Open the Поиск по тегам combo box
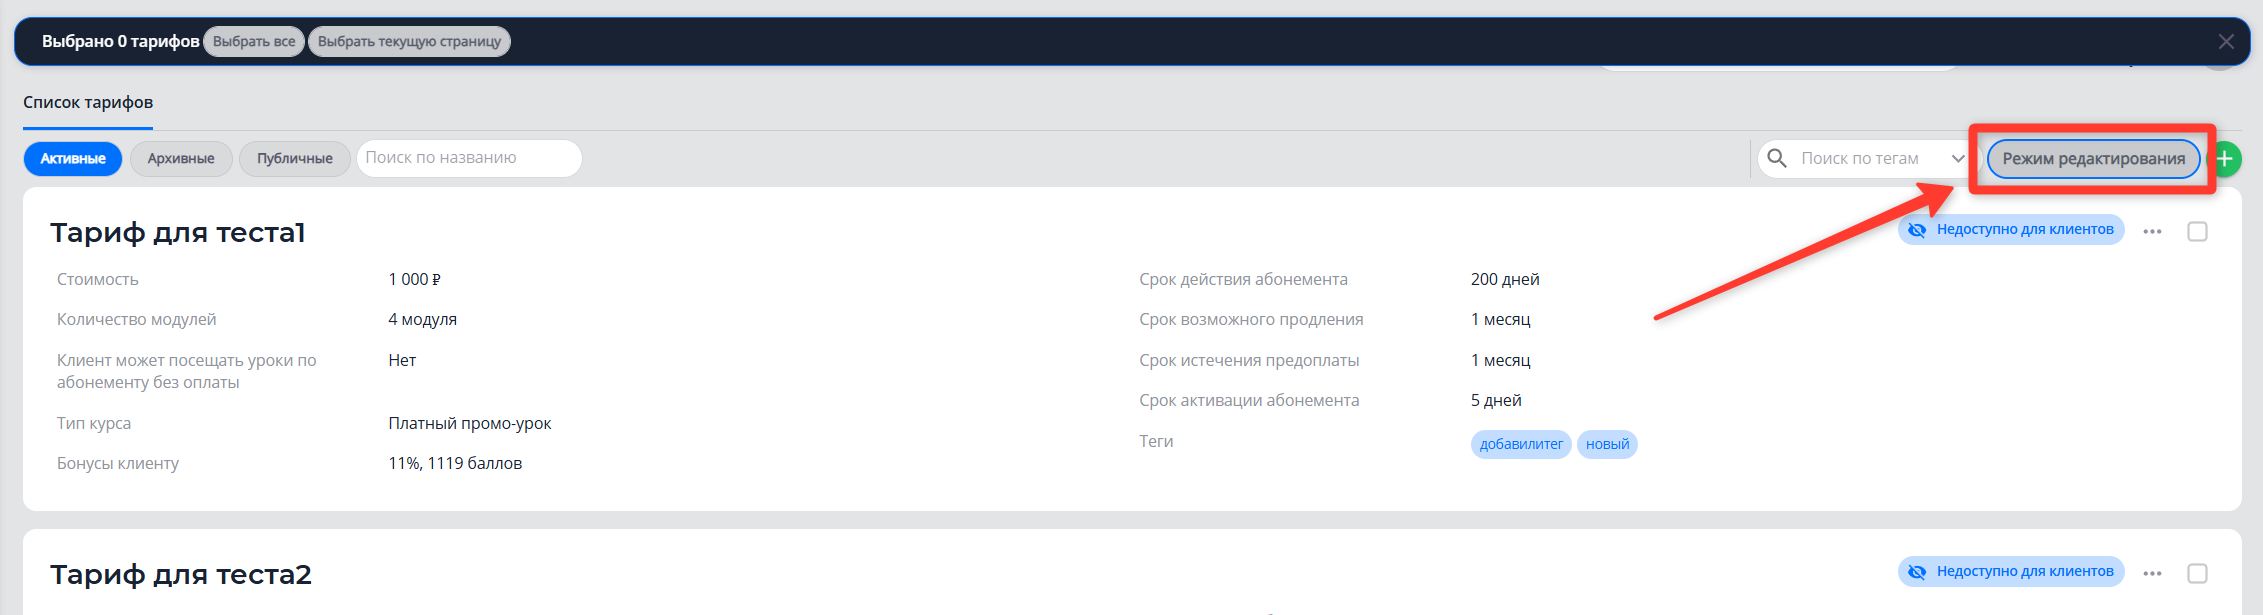The image size is (2263, 615). pos(1859,159)
